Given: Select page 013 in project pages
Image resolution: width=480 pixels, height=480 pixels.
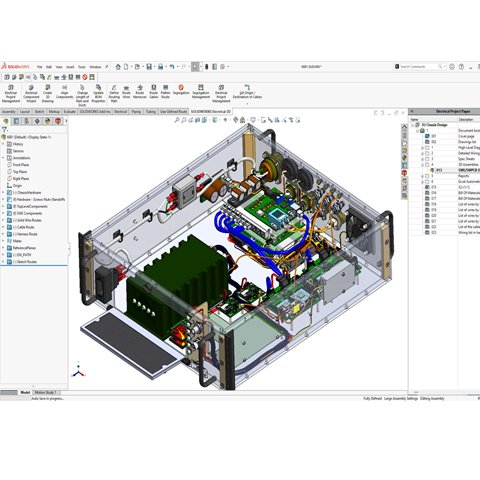Looking at the screenshot, I should [439, 170].
